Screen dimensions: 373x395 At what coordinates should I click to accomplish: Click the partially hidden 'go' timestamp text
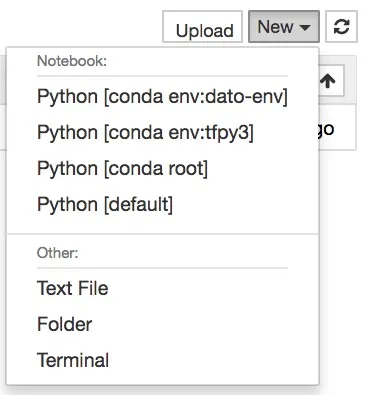click(326, 129)
